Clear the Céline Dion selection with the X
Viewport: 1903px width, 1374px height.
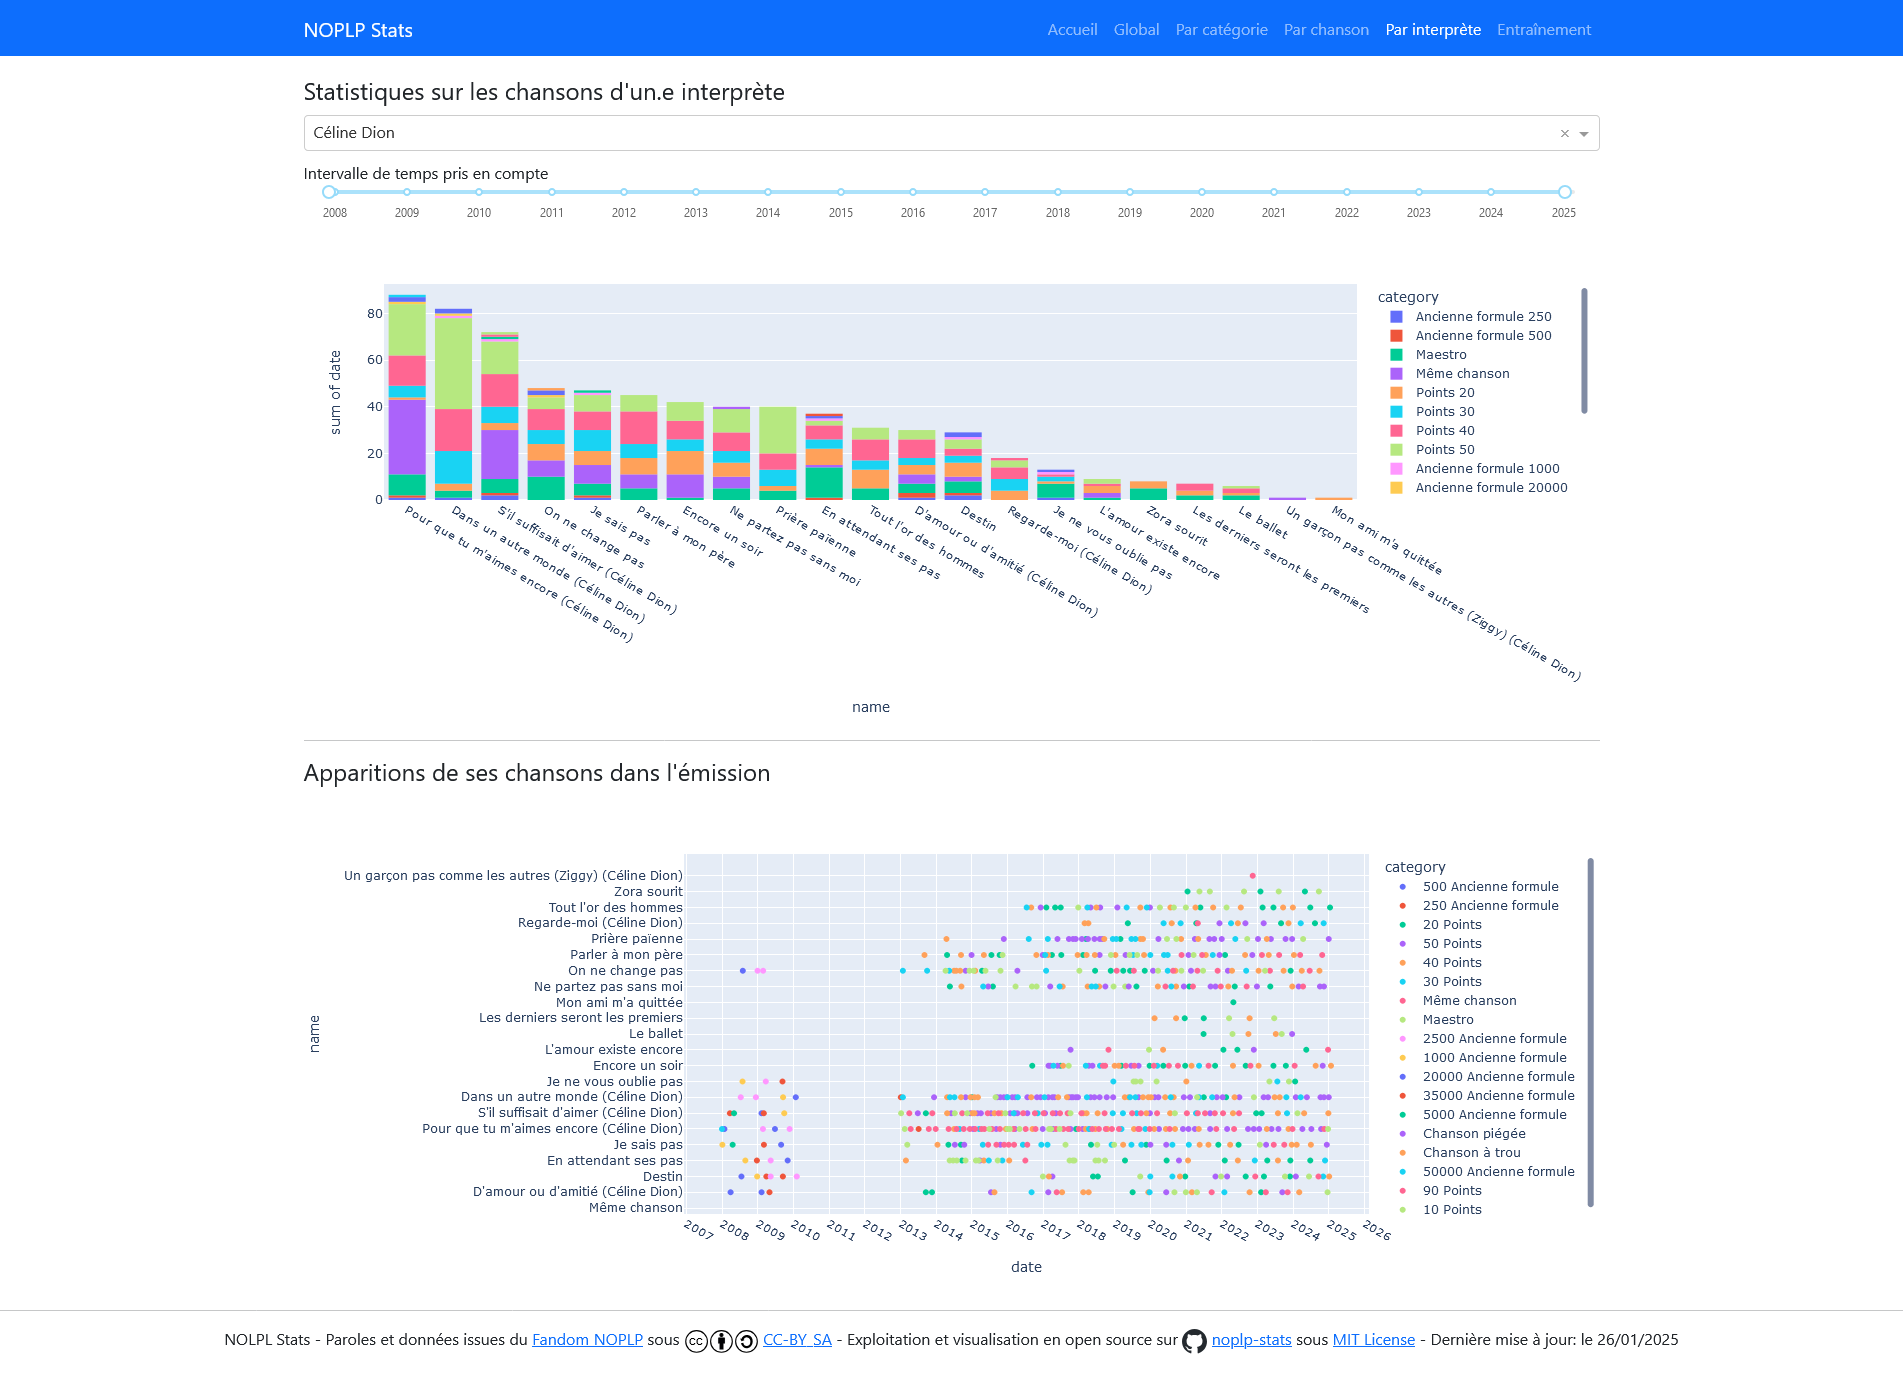[1565, 134]
